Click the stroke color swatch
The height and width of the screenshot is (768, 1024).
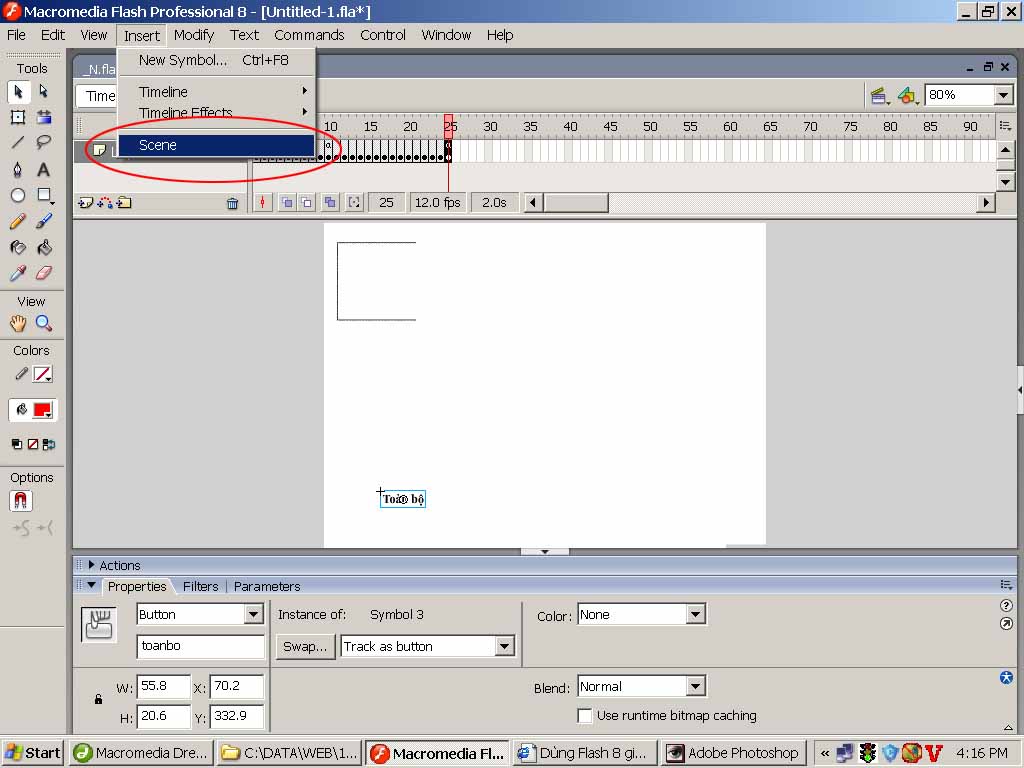pyautogui.click(x=42, y=374)
